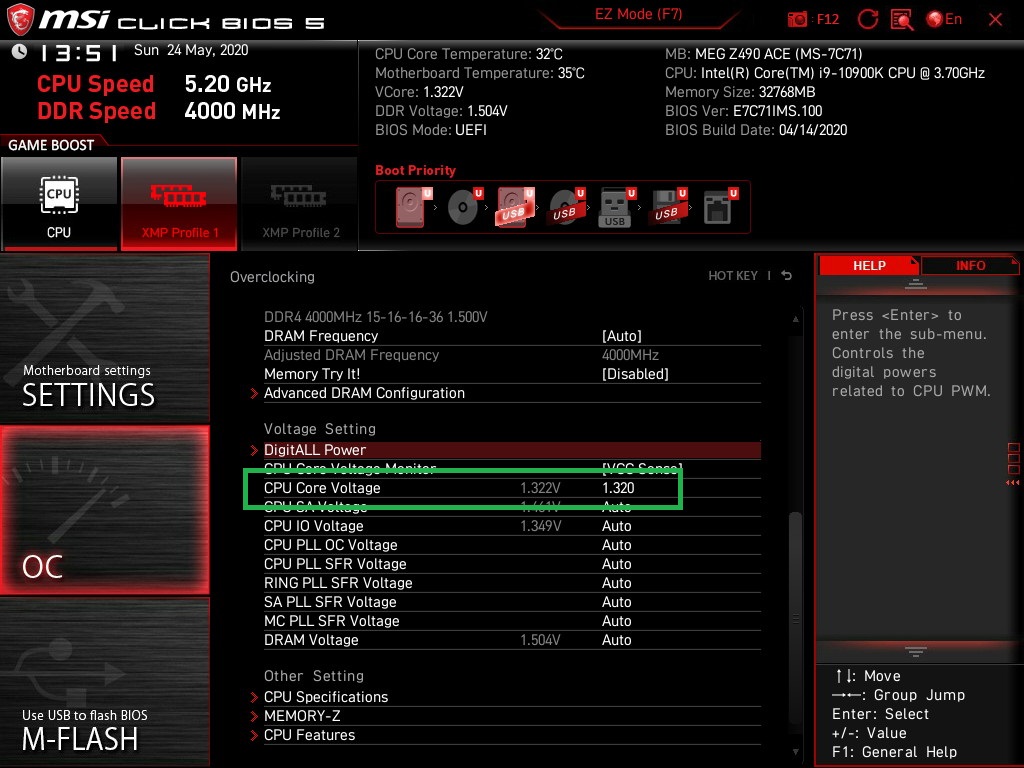Image resolution: width=1024 pixels, height=768 pixels.
Task: Click the system time 13:51
Action: (79, 52)
